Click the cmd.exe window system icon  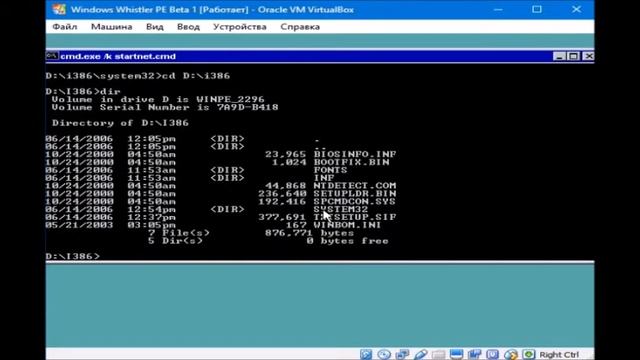tap(52, 56)
